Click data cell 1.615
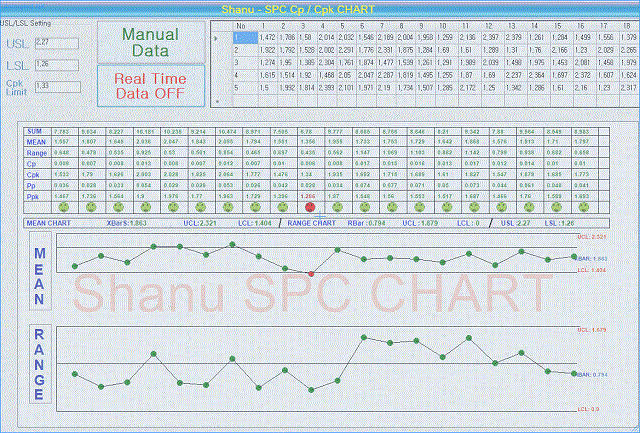Screen dimensions: 640x433 (x=268, y=75)
